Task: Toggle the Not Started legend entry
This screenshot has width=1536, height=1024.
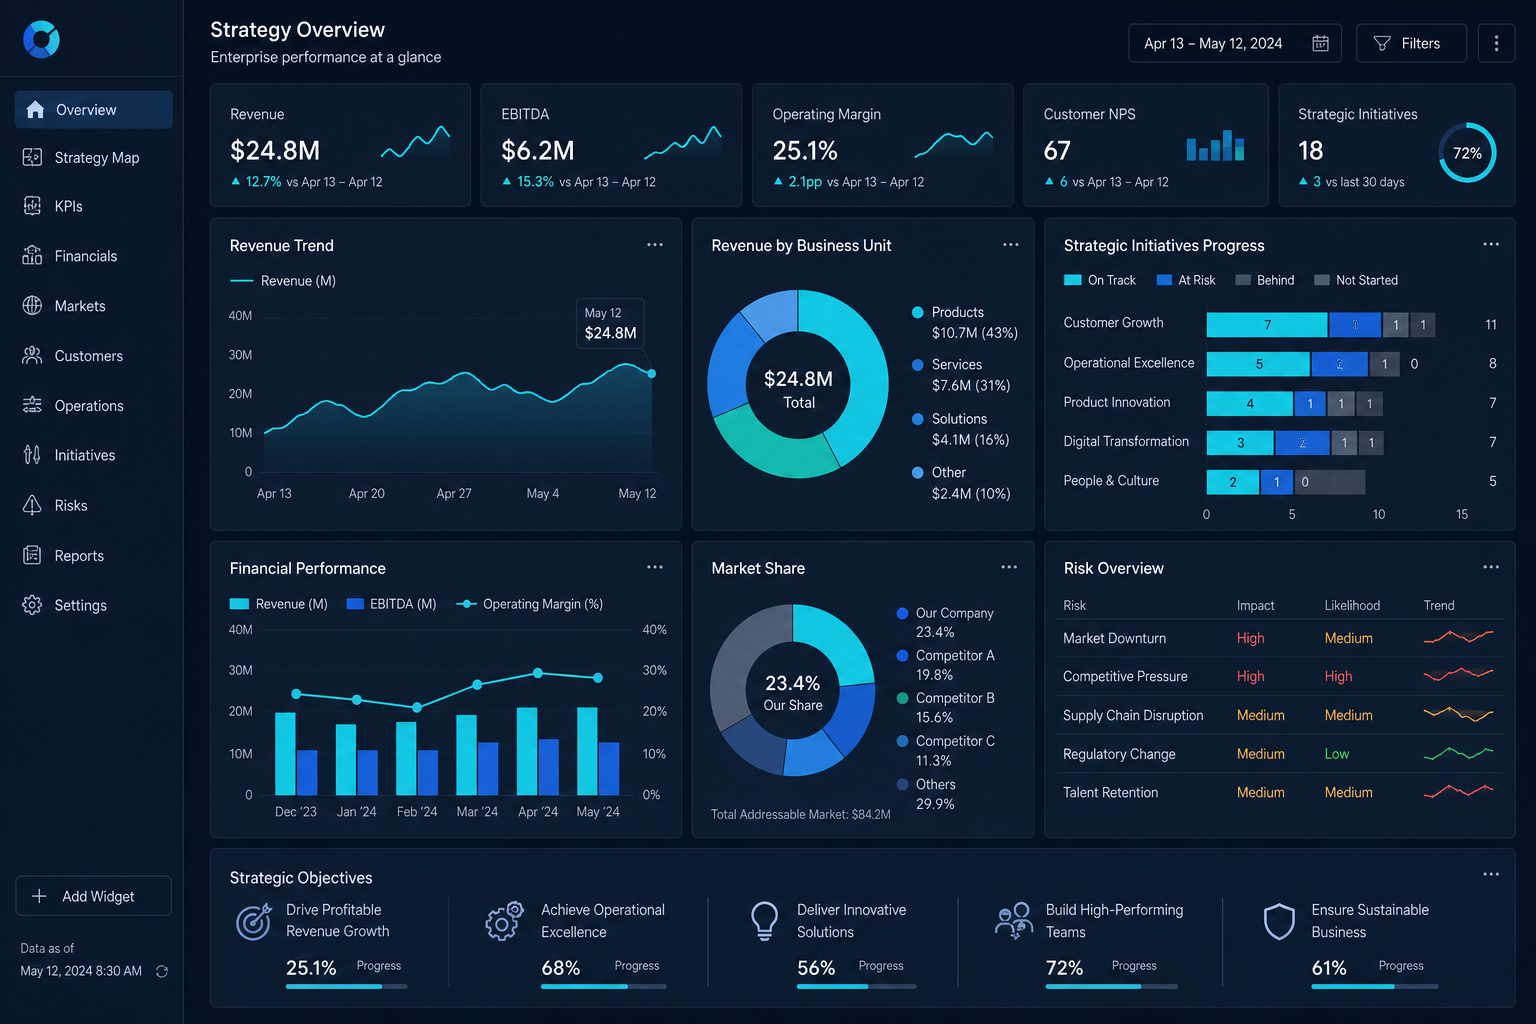Action: [x=1356, y=280]
